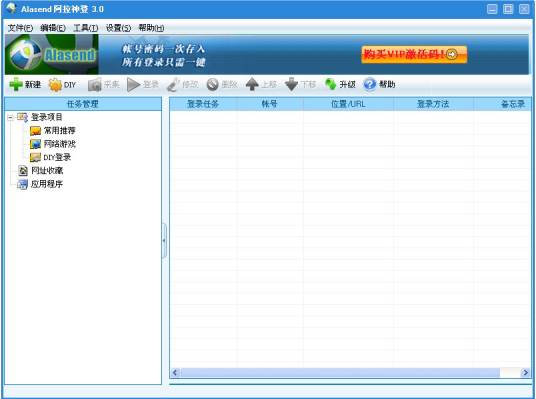Click the horizontal scrollbar right arrow
Screen dimensions: 536x399
tap(525, 372)
